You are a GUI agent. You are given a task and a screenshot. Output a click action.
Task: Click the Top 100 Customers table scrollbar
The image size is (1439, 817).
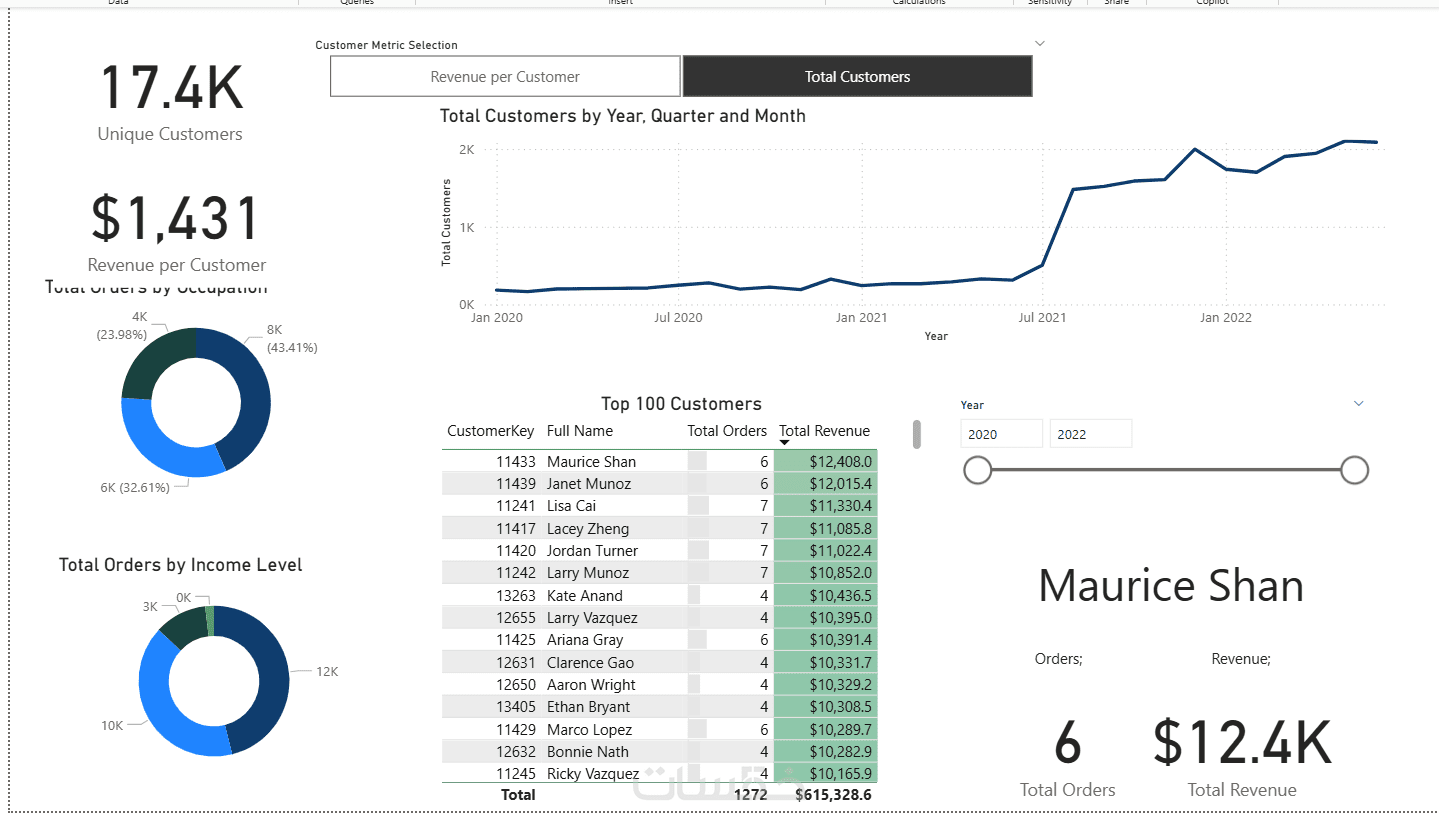pos(916,434)
